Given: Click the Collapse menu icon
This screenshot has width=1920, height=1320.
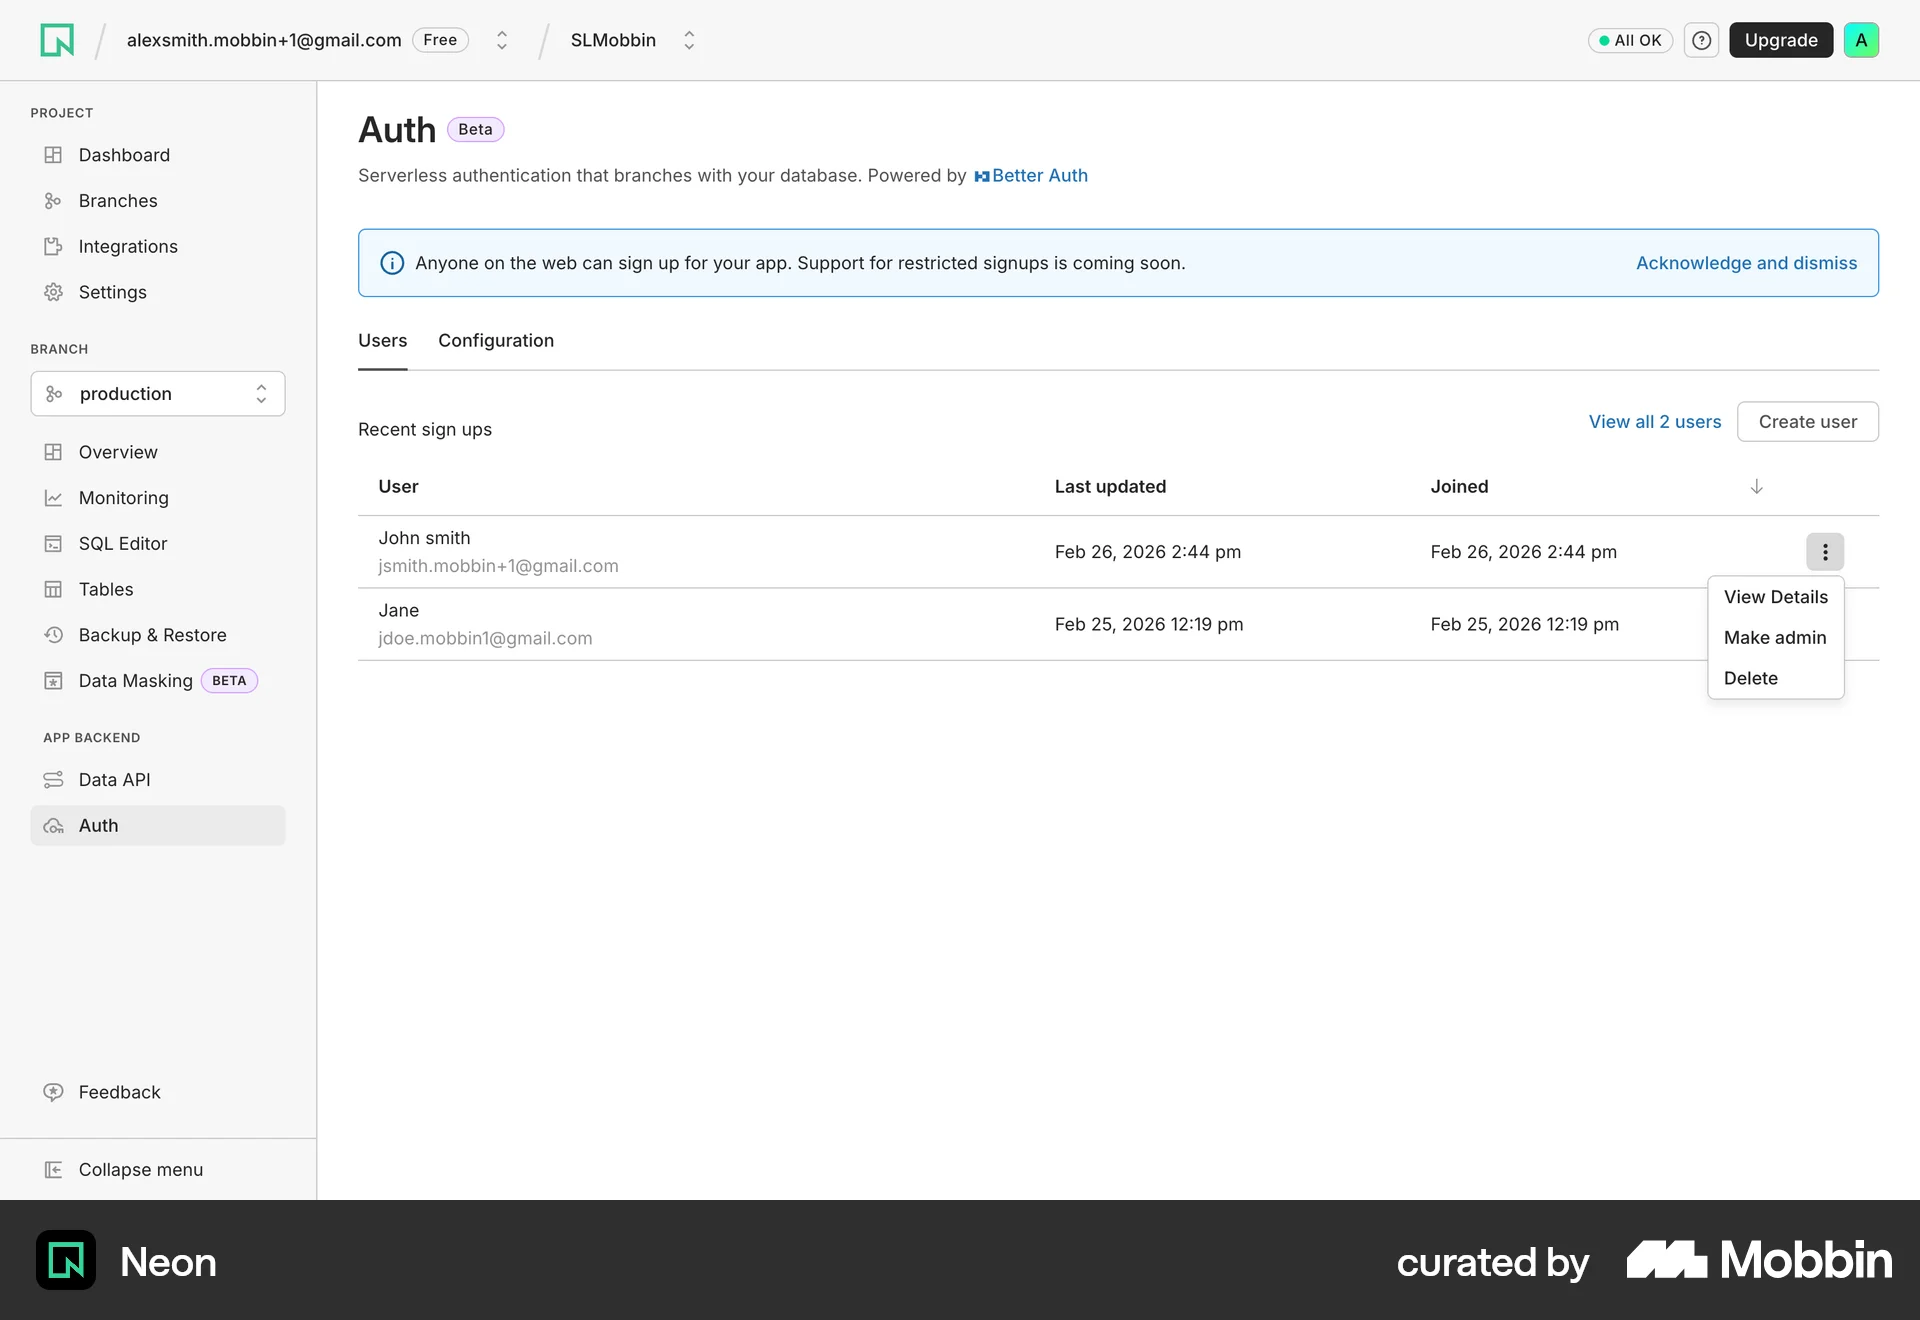Looking at the screenshot, I should click(x=53, y=1170).
